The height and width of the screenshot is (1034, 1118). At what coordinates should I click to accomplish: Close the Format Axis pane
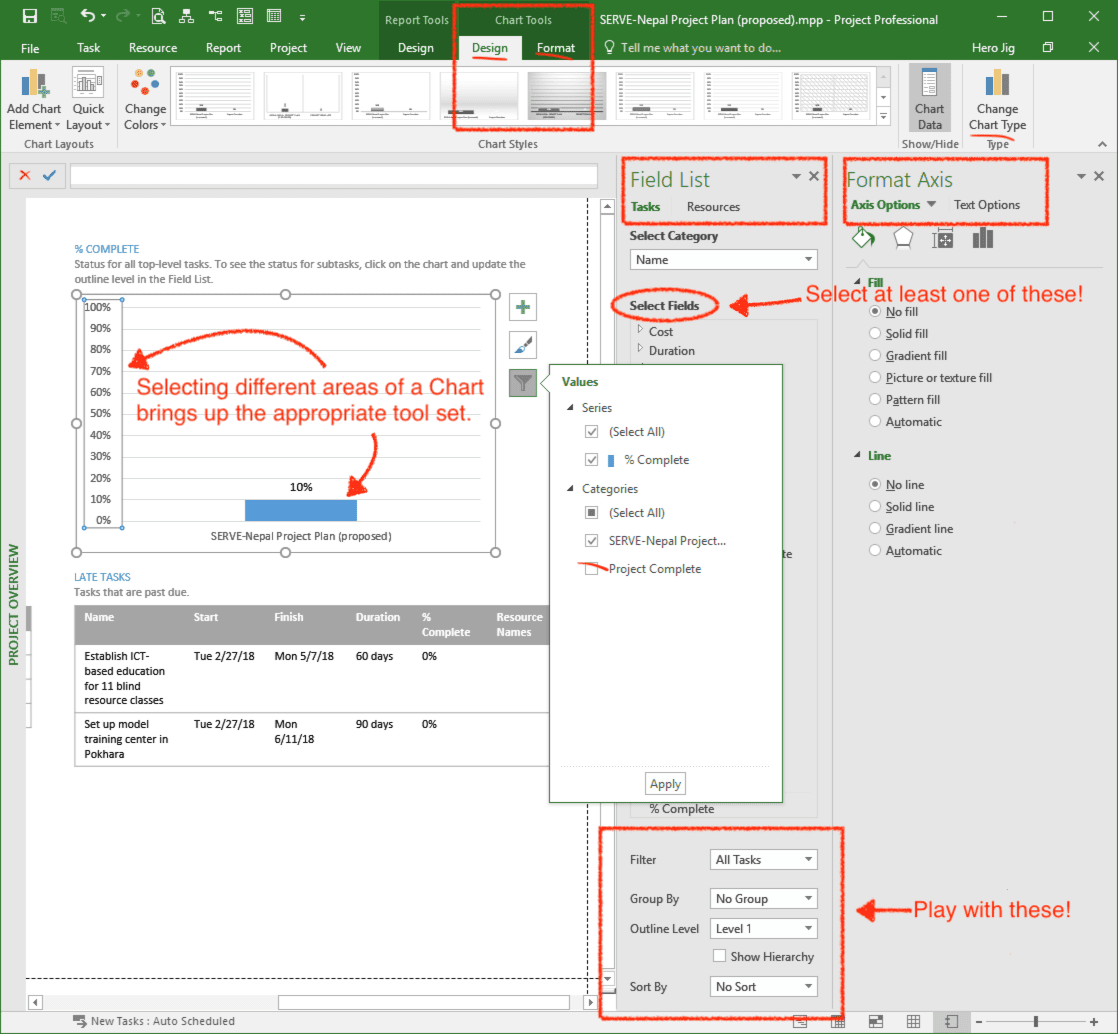pyautogui.click(x=1099, y=176)
